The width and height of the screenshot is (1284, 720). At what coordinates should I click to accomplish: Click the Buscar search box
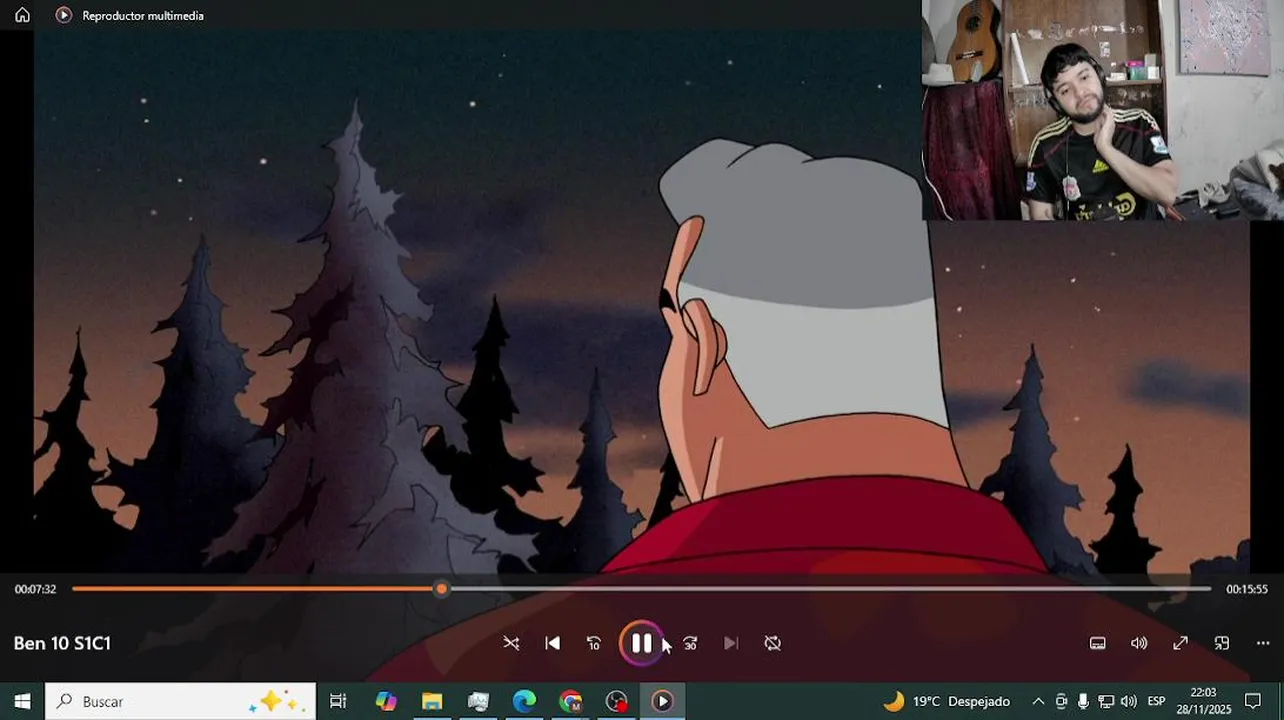click(181, 701)
